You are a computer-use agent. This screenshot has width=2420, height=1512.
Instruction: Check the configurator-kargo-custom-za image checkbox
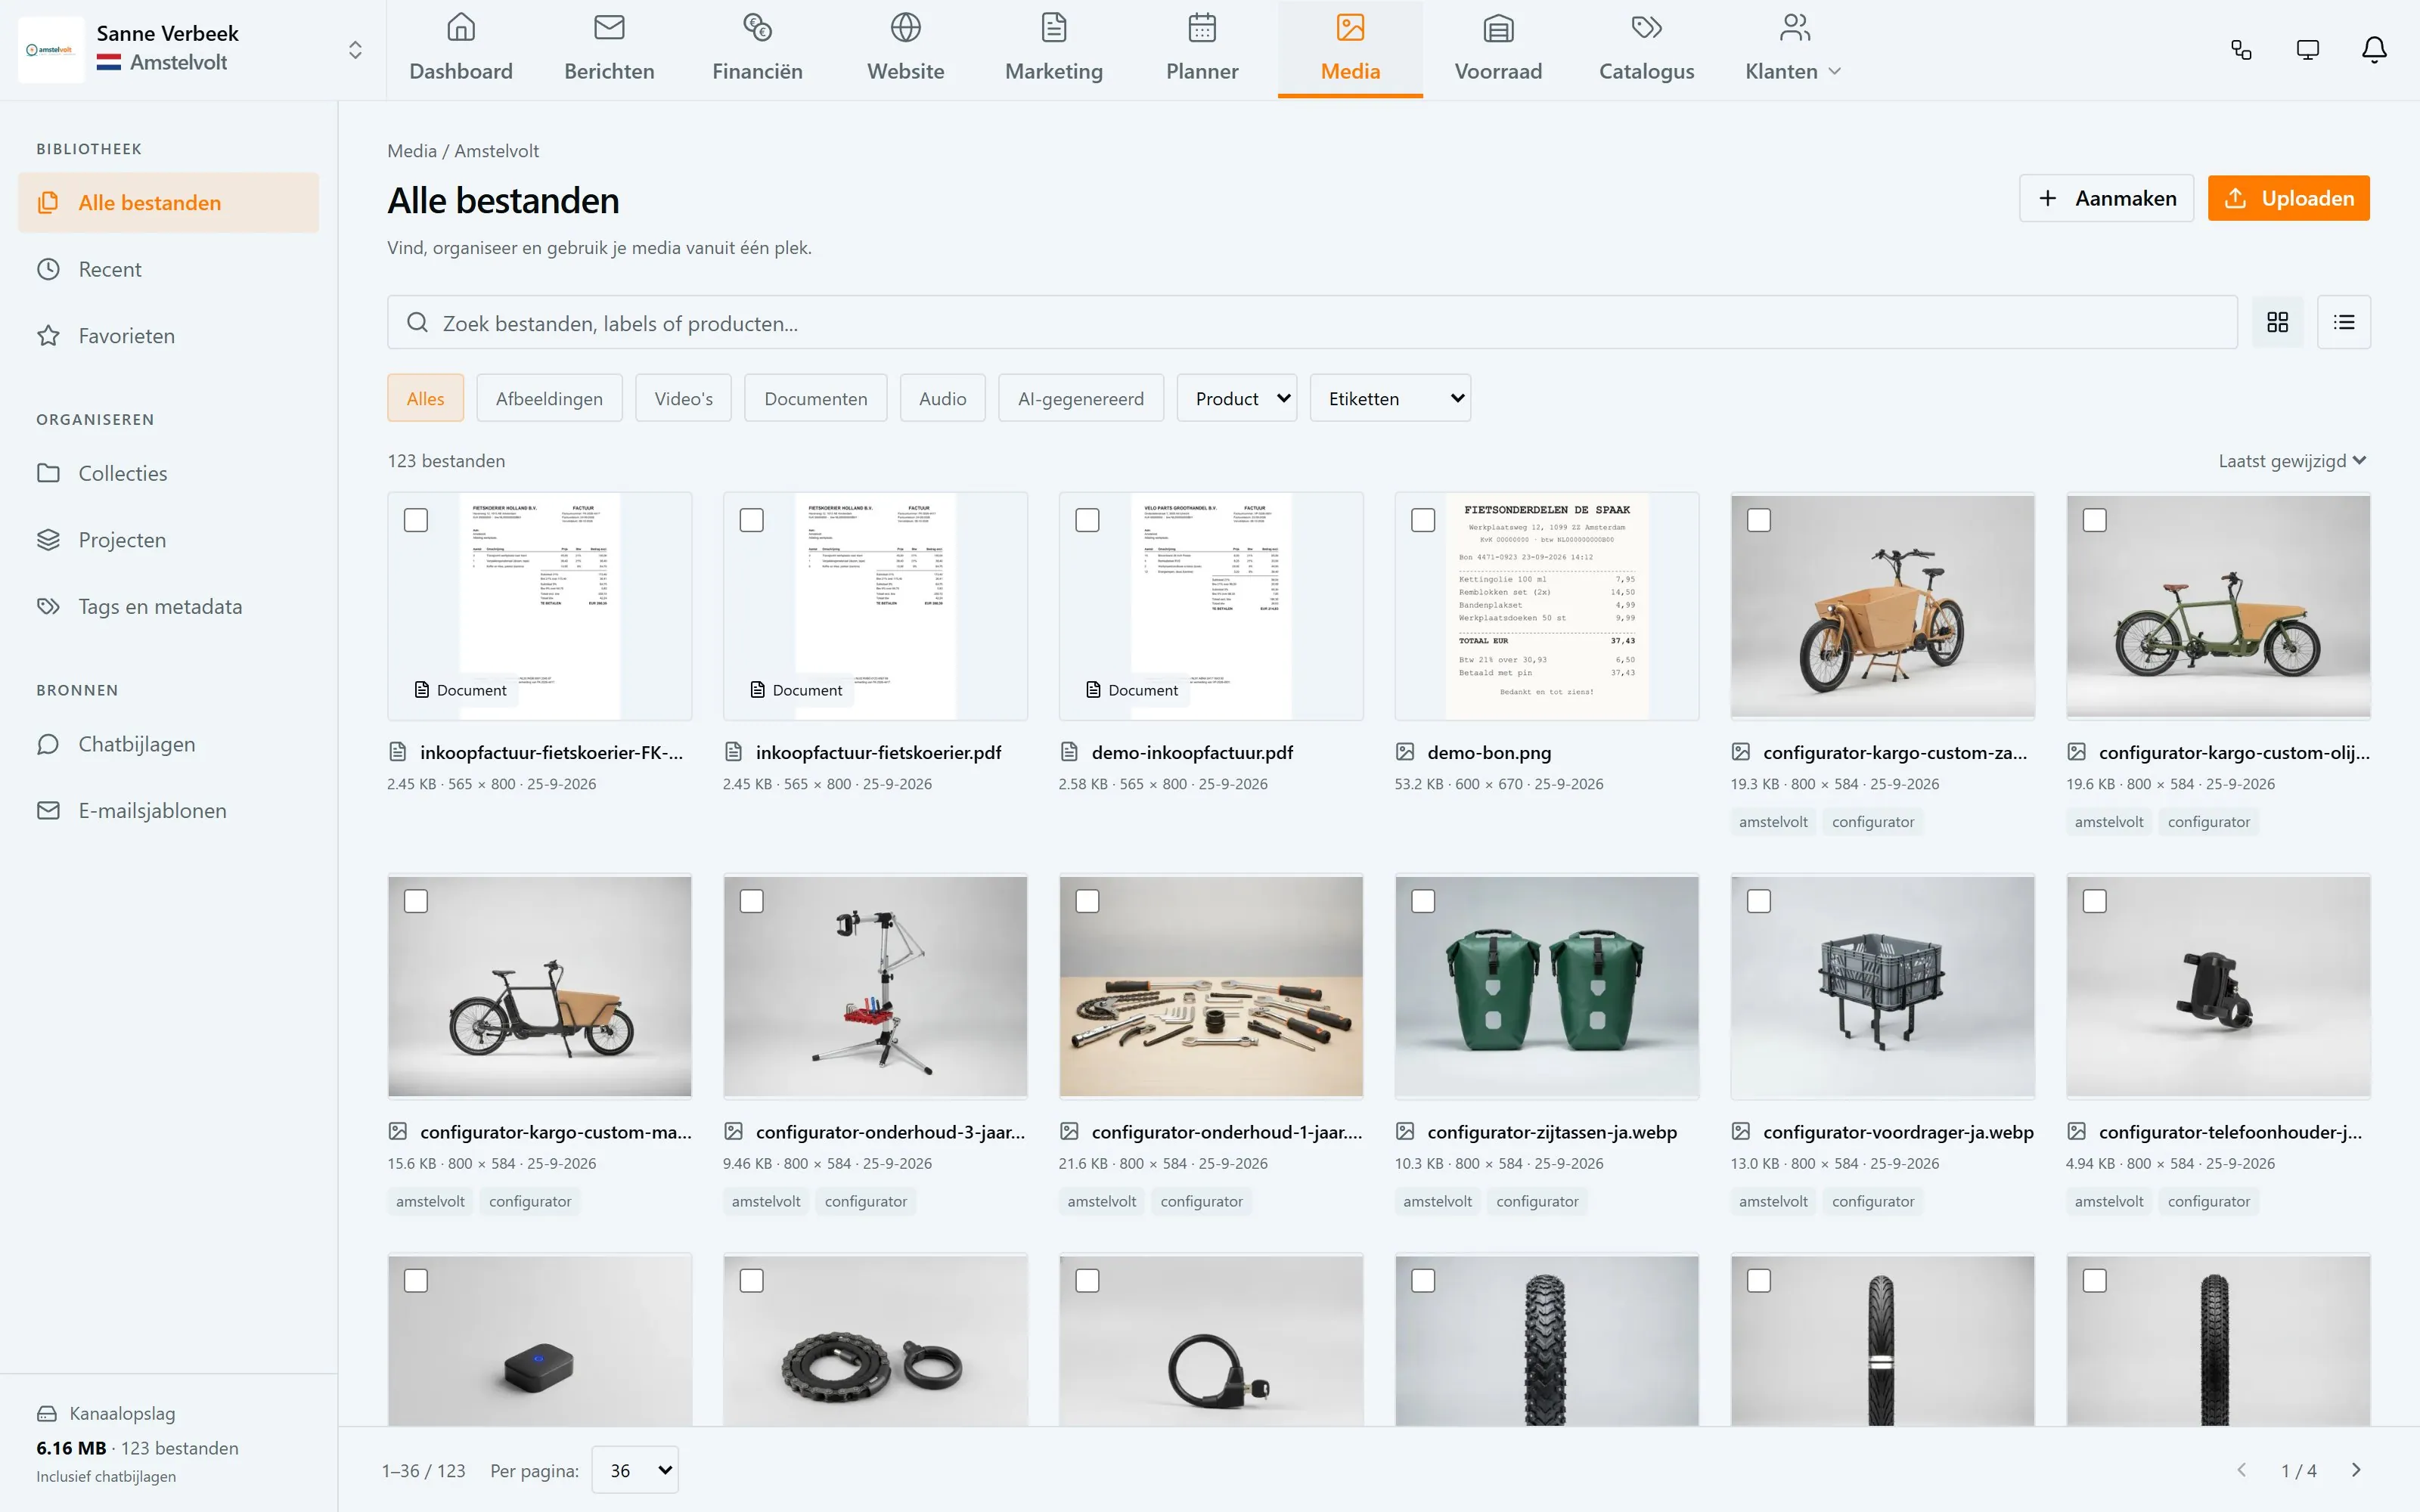click(x=1759, y=520)
